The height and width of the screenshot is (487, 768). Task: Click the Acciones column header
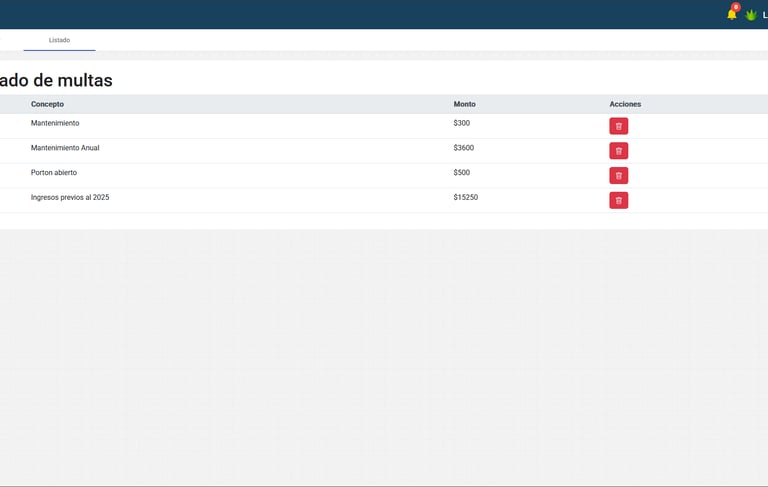[625, 104]
